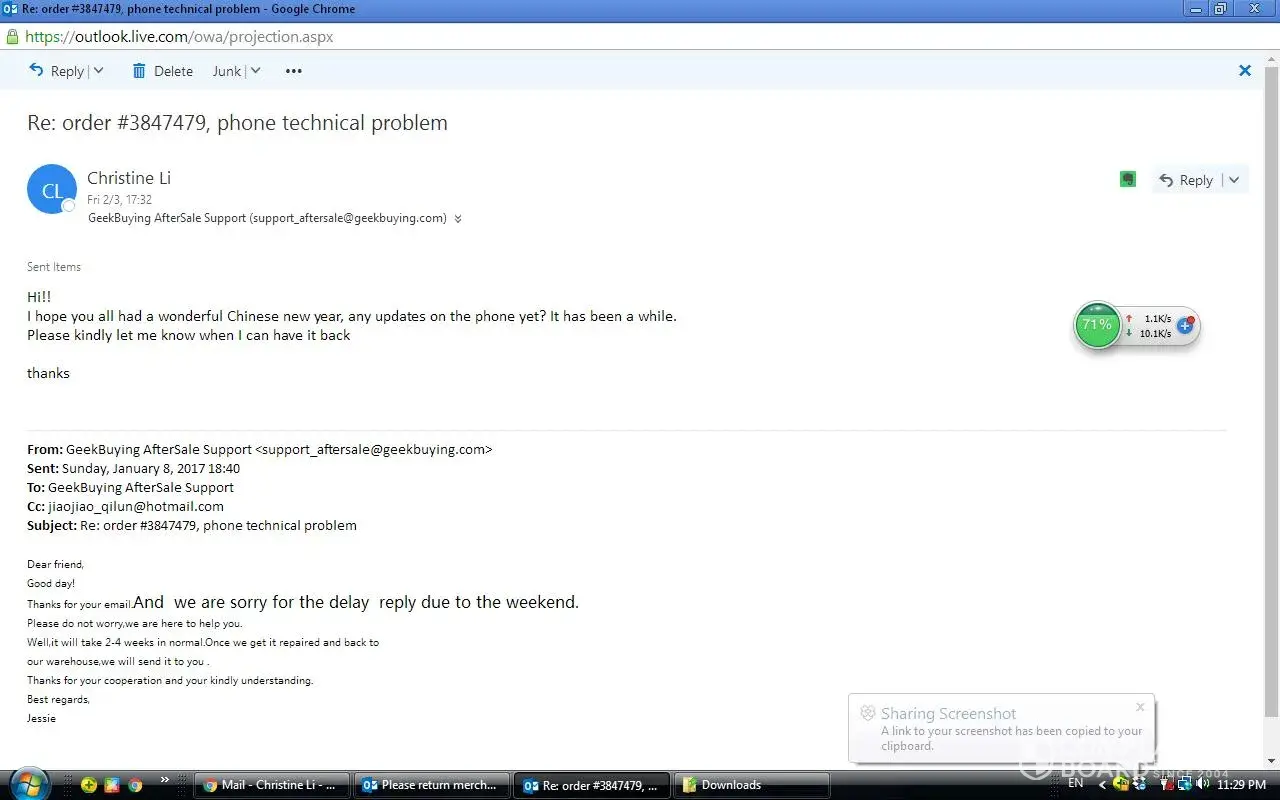1280x800 pixels.
Task: Click the Sharing Screenshot notification icon
Action: 867,713
